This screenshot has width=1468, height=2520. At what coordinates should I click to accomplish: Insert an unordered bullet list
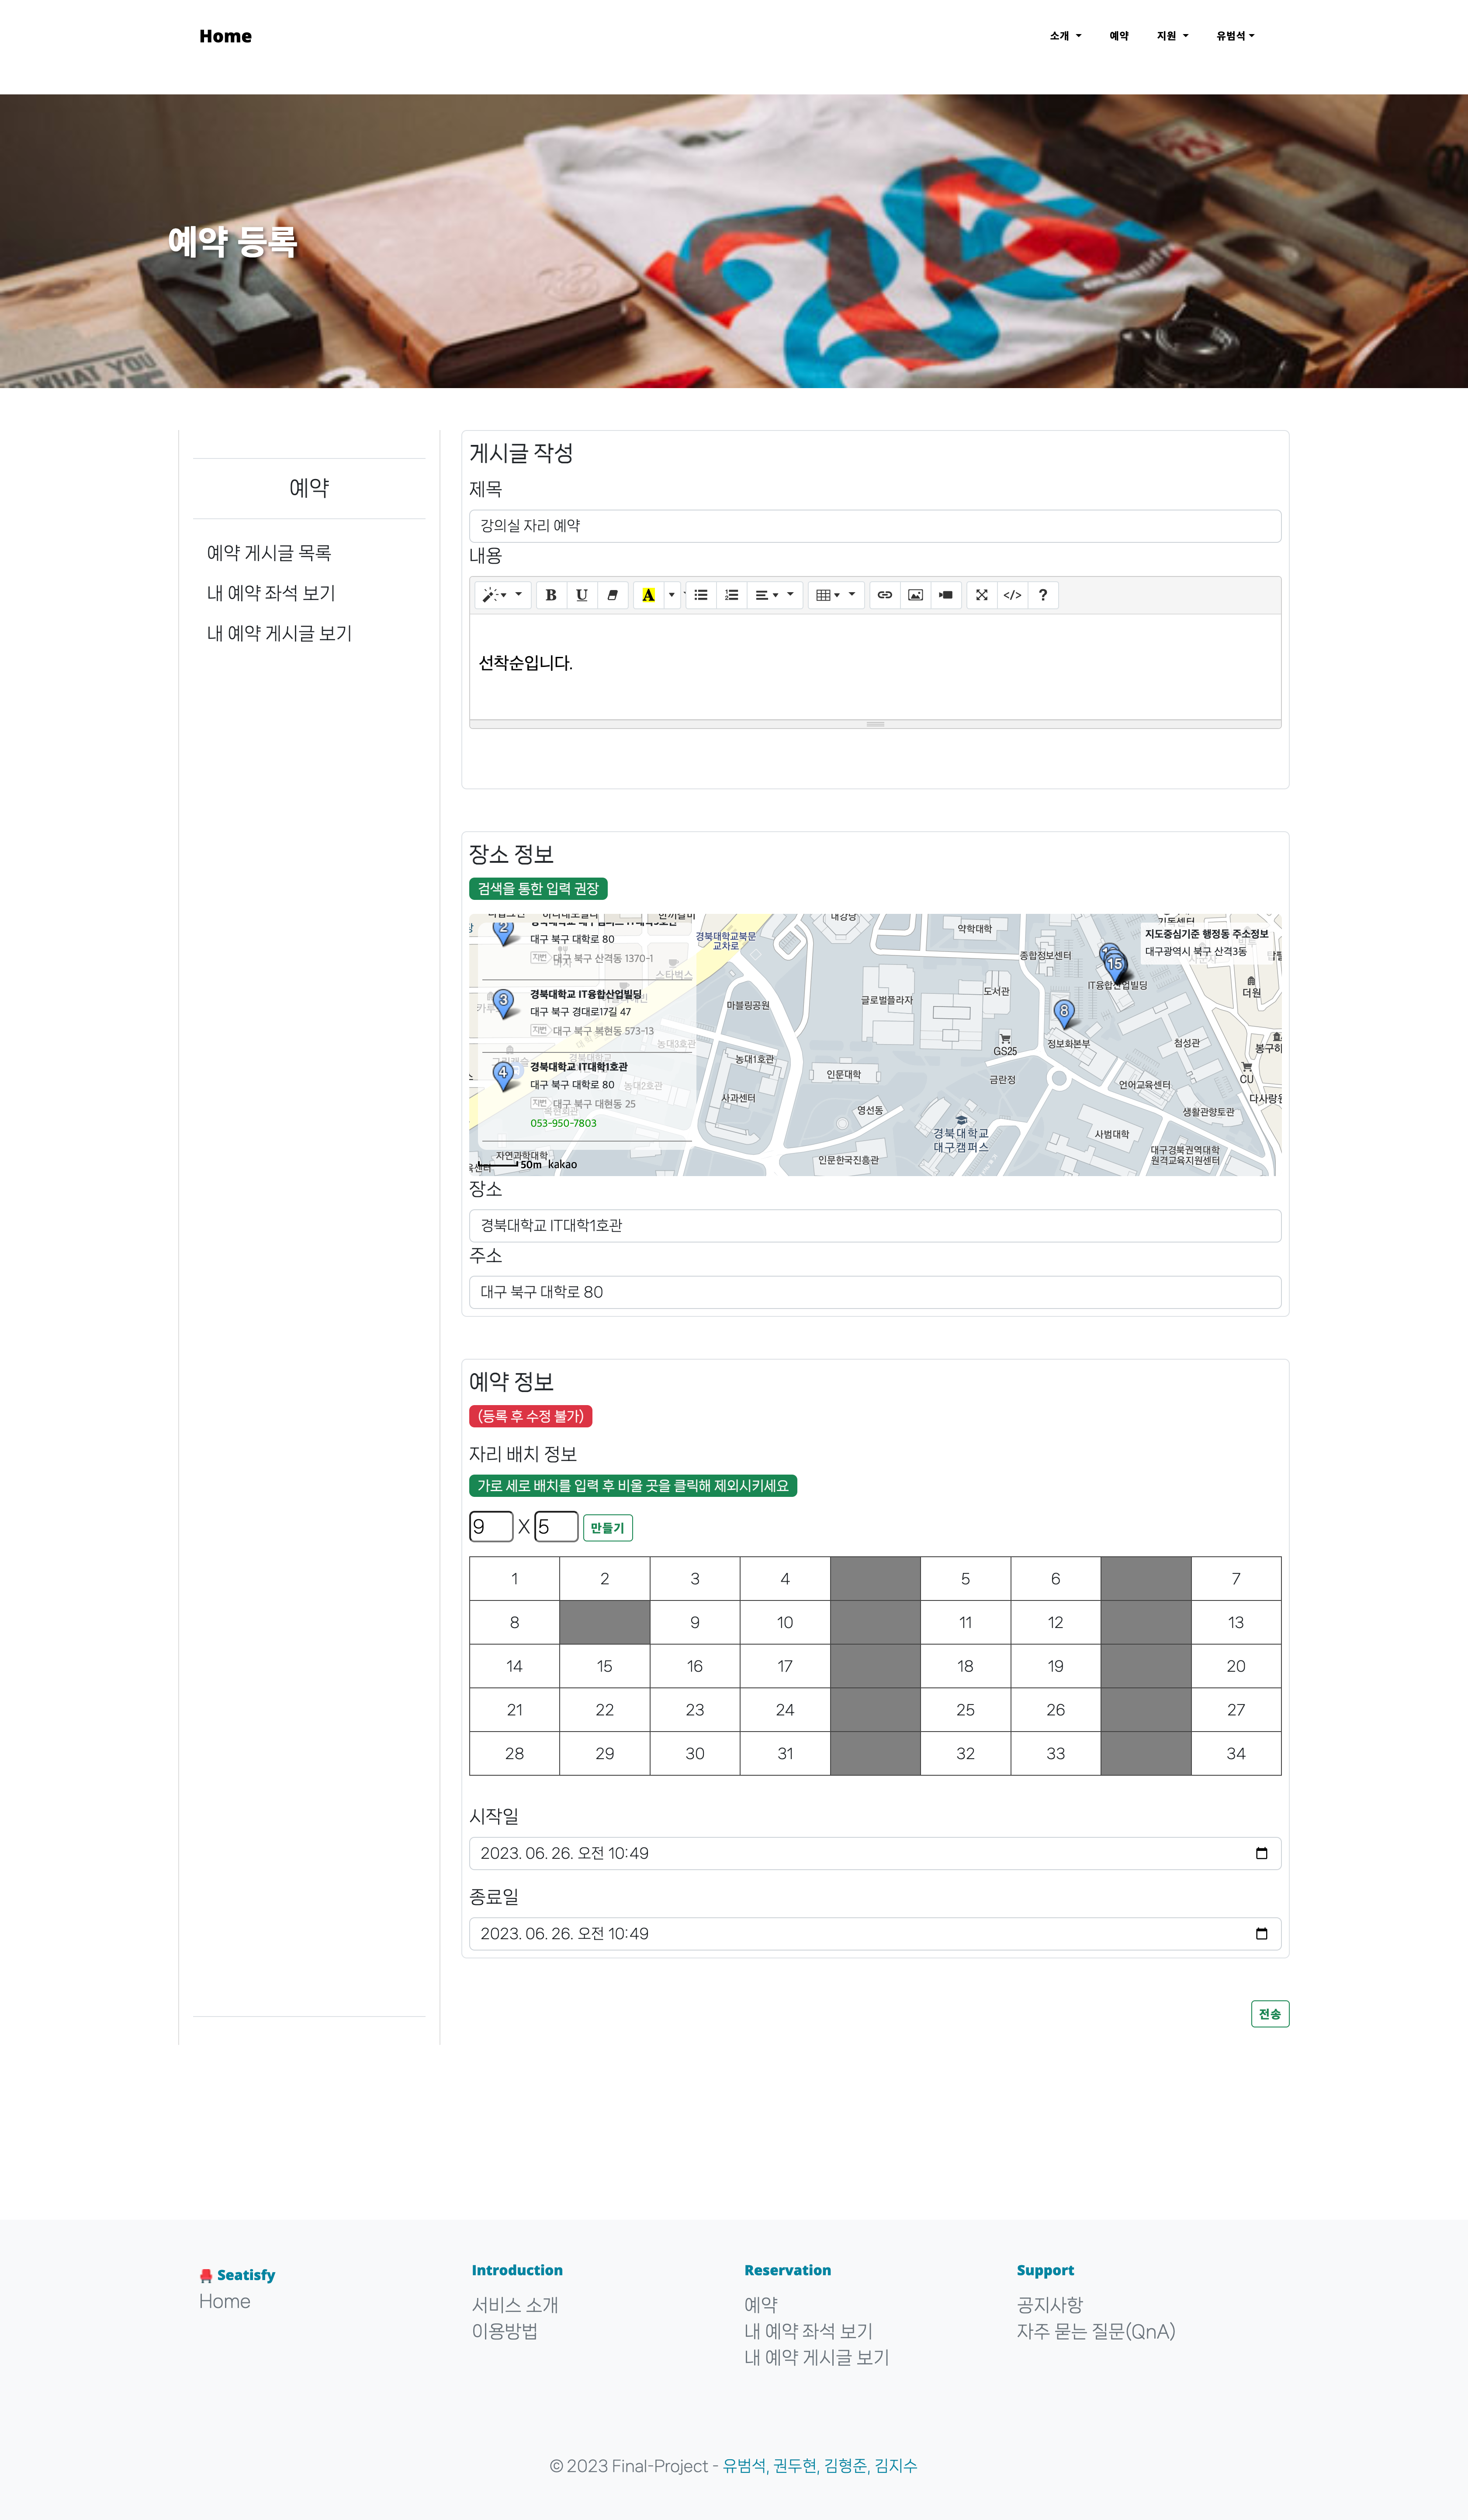pos(701,595)
